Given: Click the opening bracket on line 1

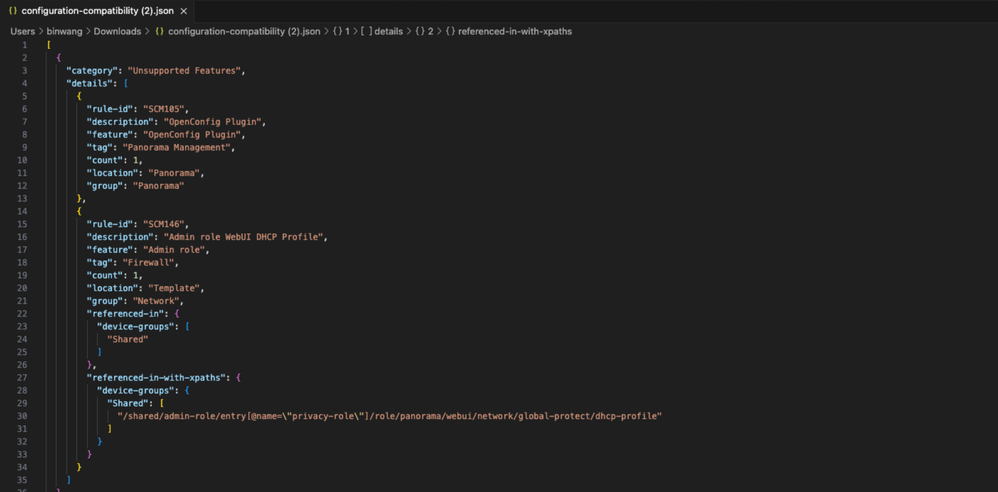Looking at the screenshot, I should pos(48,45).
